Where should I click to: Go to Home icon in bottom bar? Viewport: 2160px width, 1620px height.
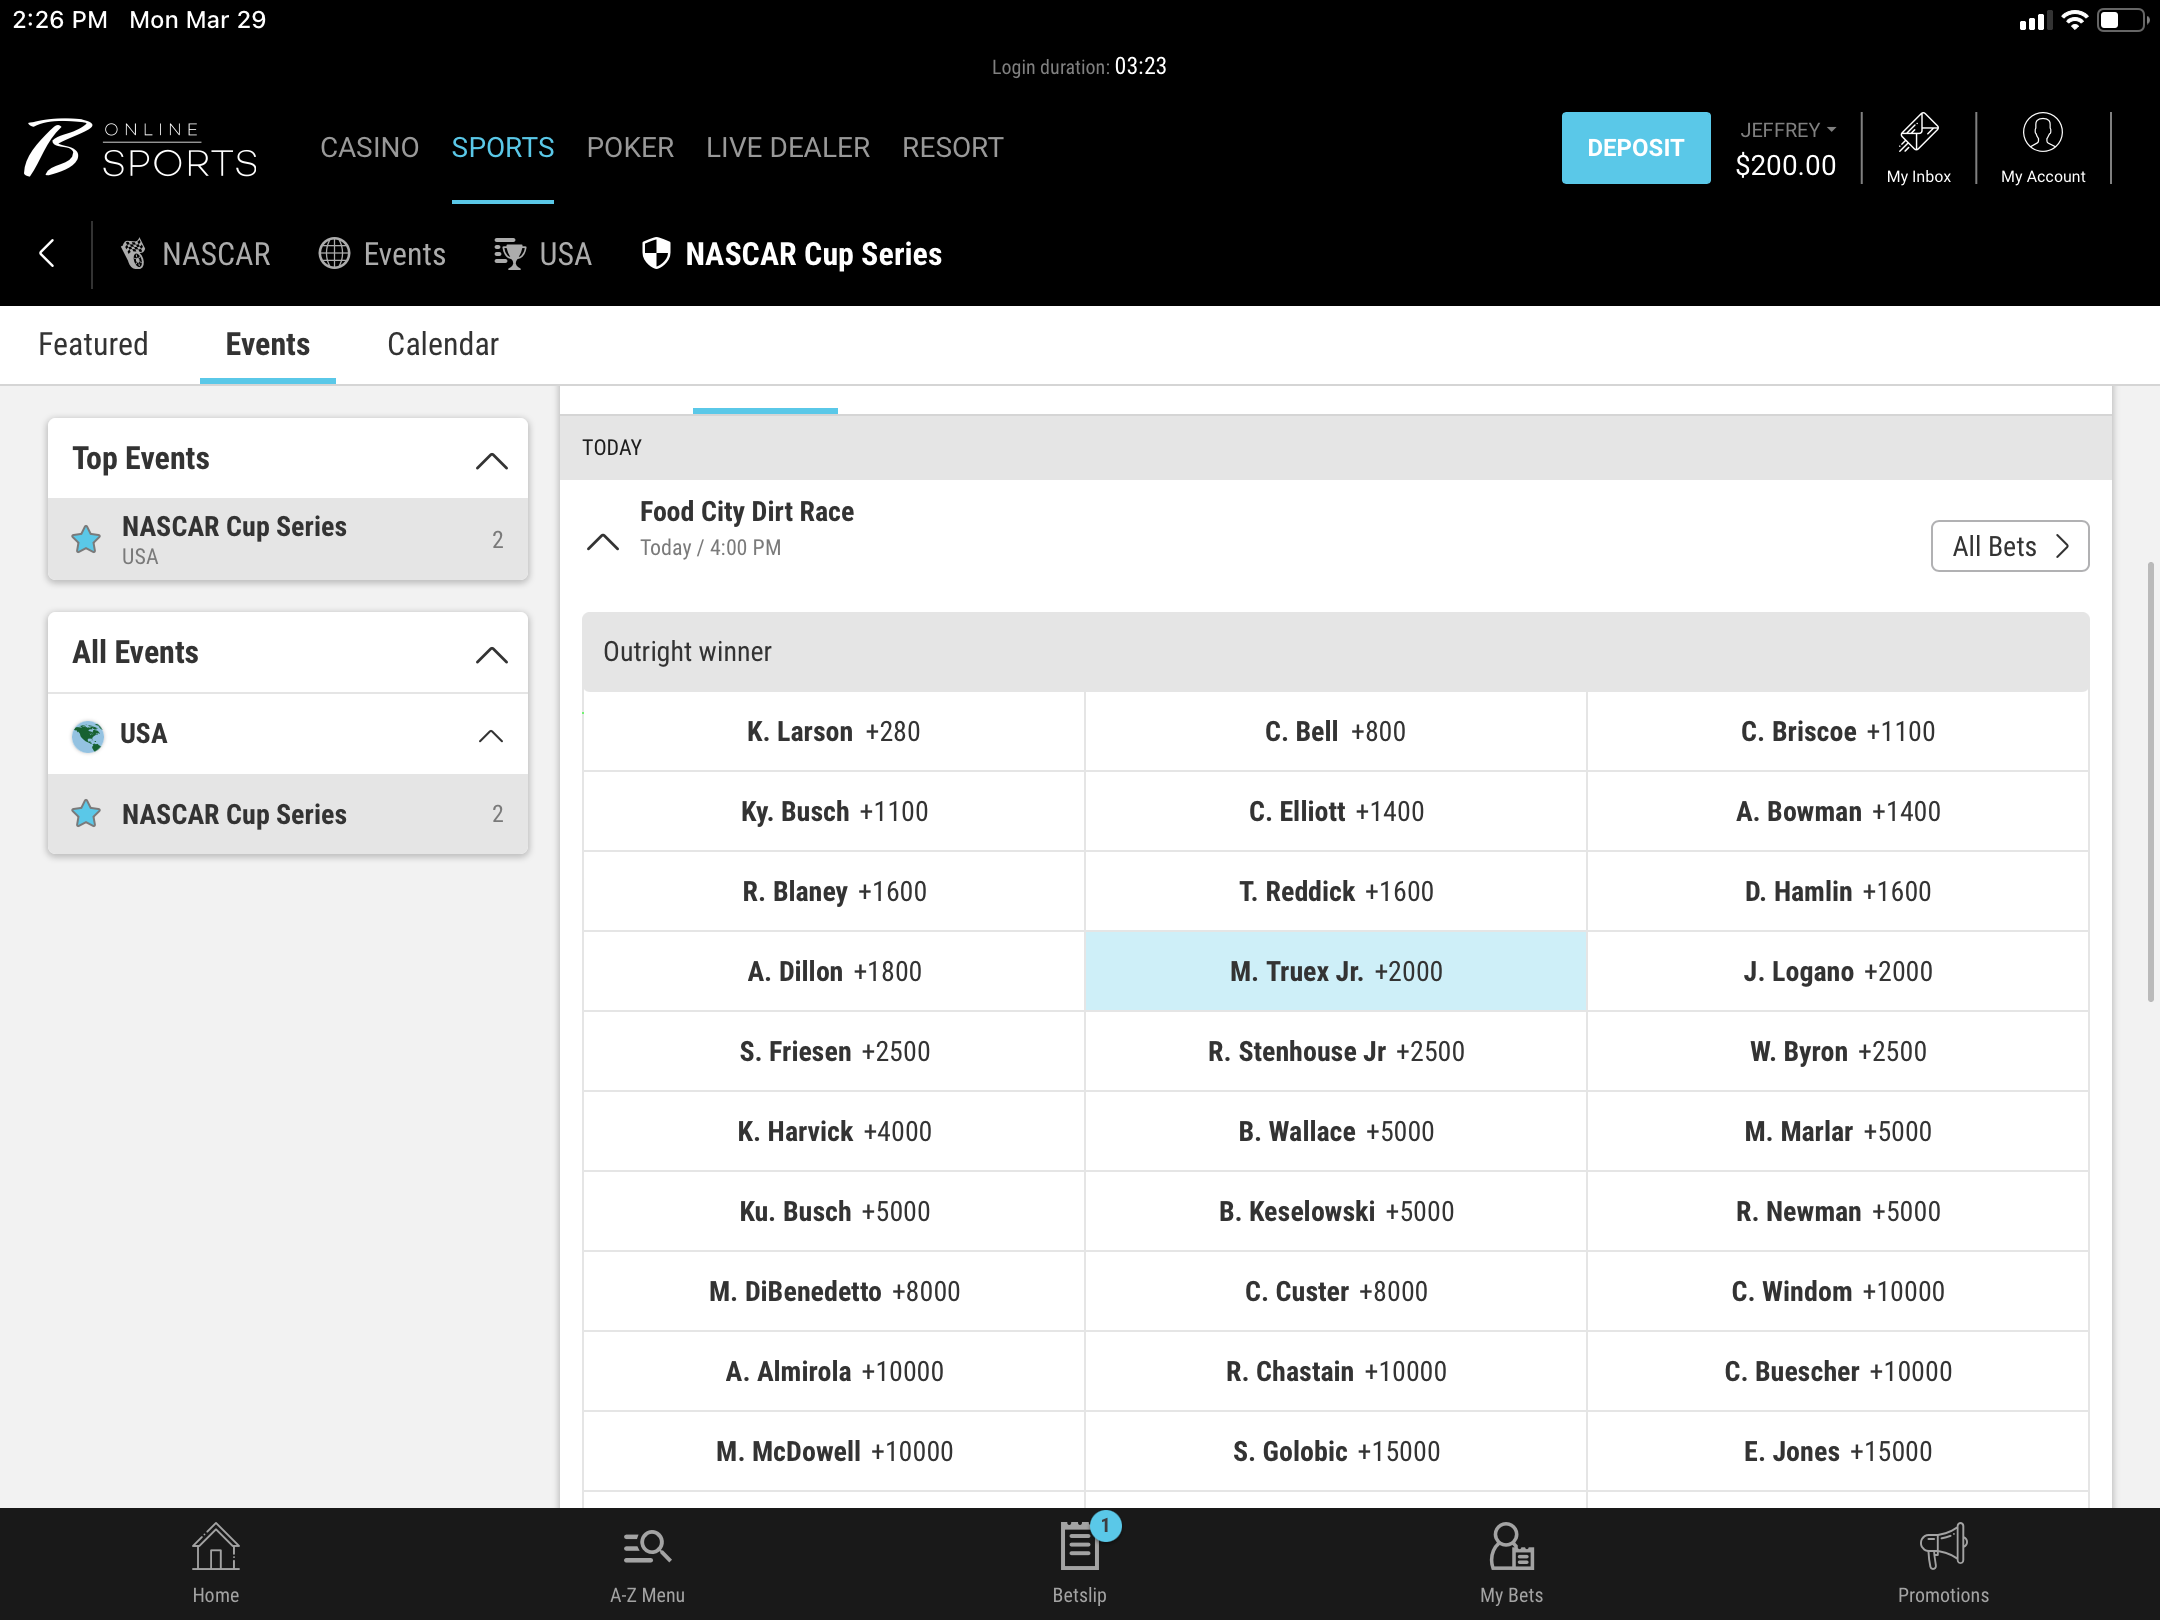(215, 1546)
